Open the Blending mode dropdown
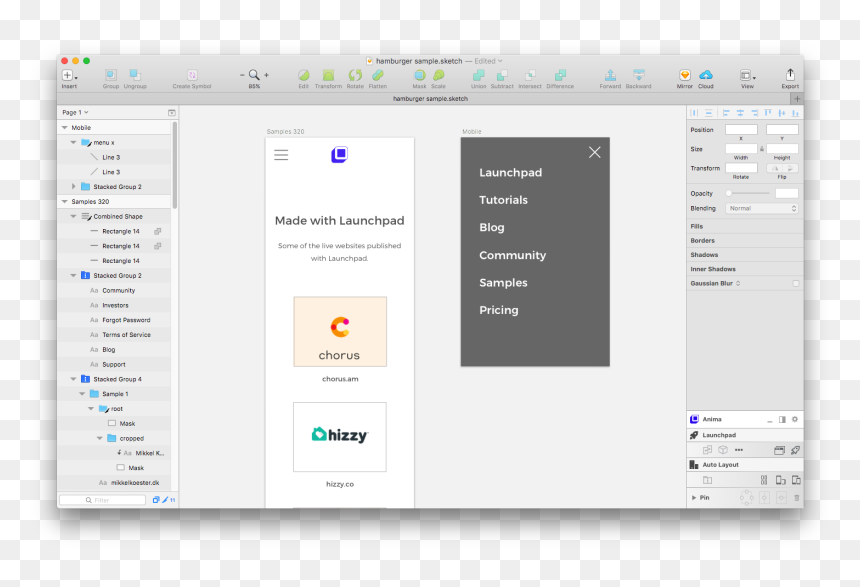 [761, 208]
